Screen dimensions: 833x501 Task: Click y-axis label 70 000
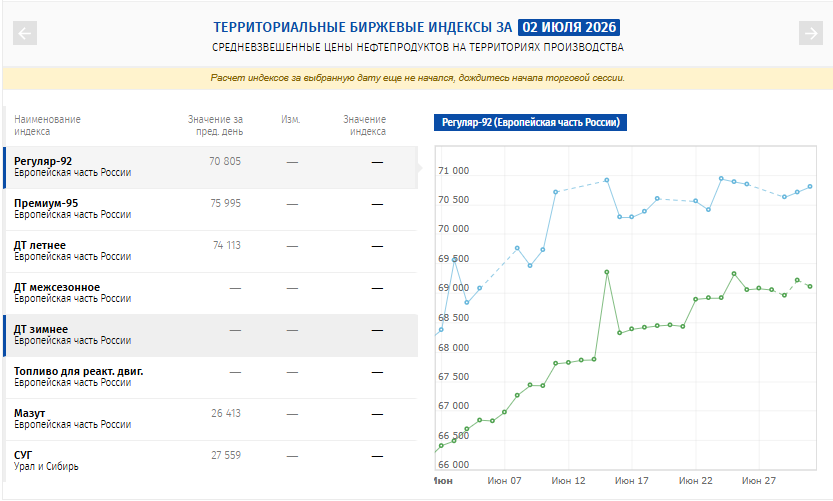[453, 229]
